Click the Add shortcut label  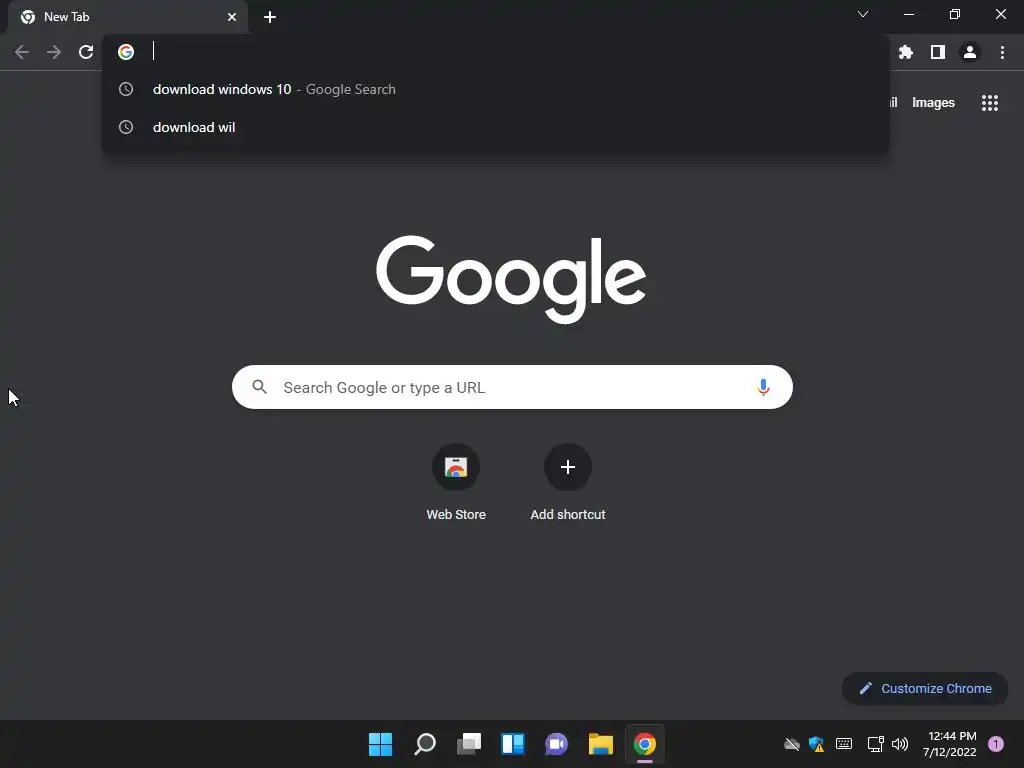pos(568,515)
